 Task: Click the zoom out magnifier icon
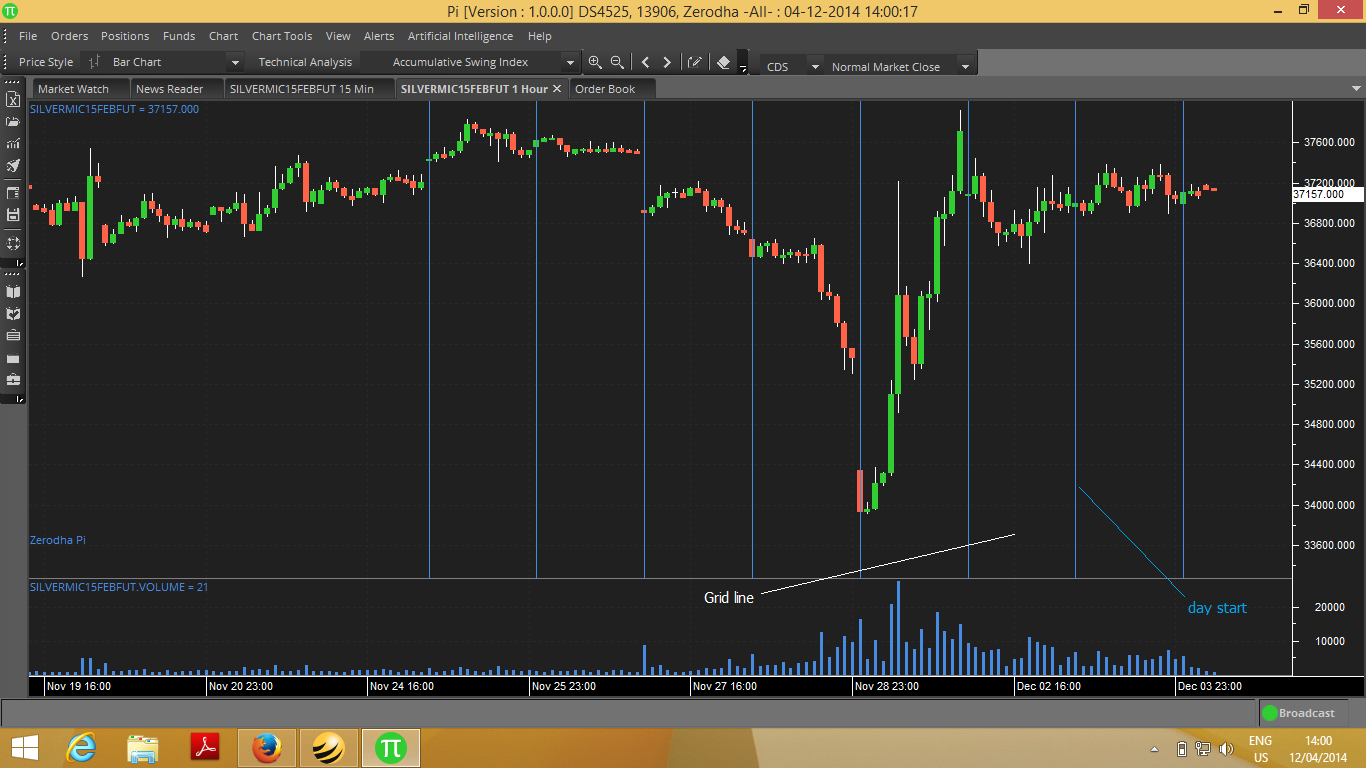pyautogui.click(x=617, y=62)
